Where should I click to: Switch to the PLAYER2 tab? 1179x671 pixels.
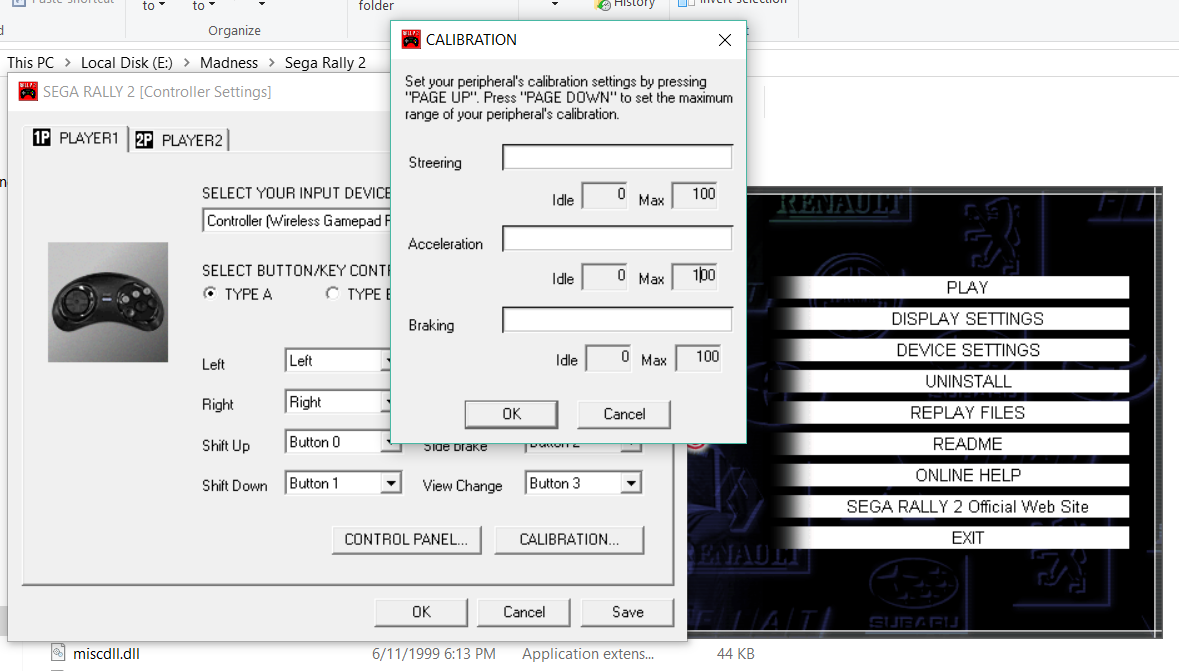coord(180,140)
